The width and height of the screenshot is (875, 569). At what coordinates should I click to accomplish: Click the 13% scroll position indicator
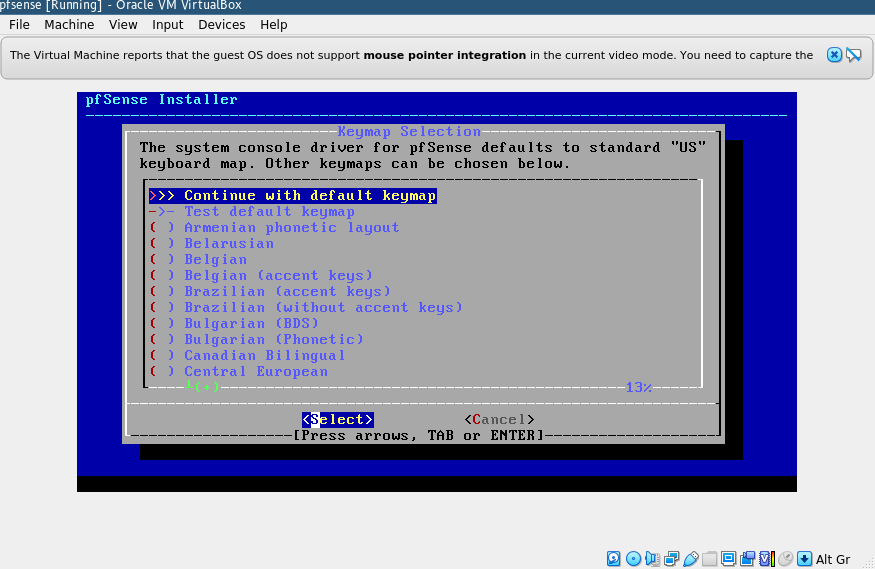click(638, 387)
